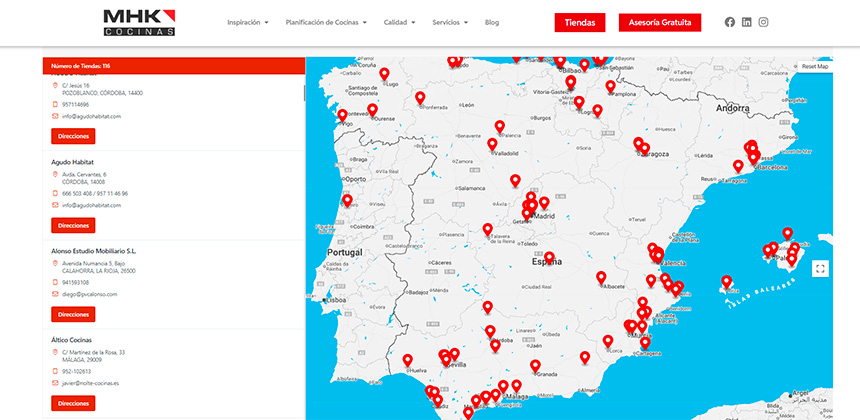Select the store pin at Palencia
The image size is (860, 420).
(x=500, y=127)
